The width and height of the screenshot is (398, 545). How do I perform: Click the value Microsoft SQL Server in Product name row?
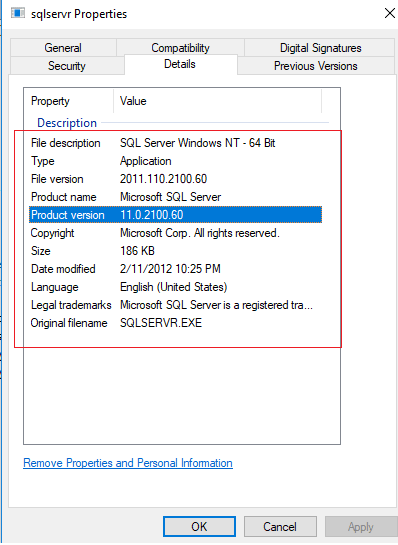point(170,197)
